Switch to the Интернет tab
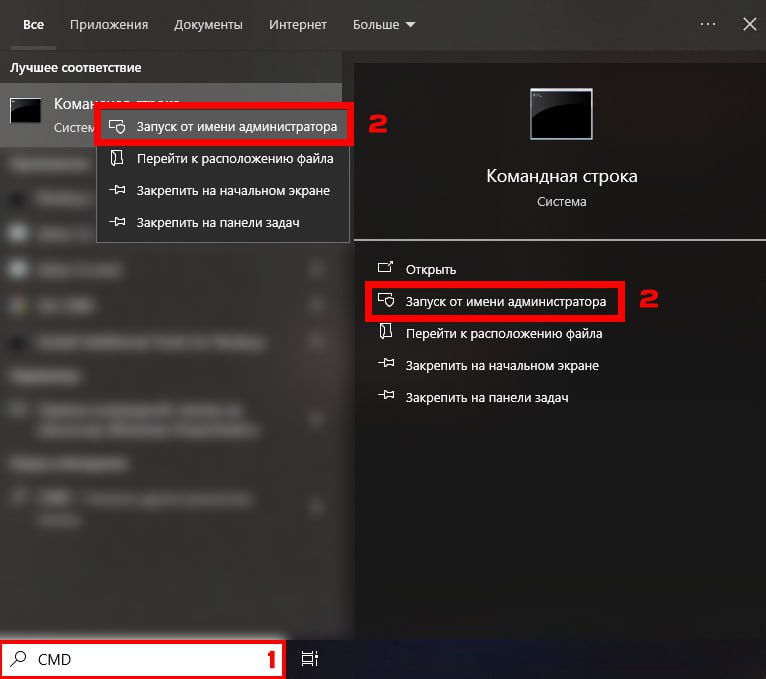The width and height of the screenshot is (766, 679). [x=298, y=24]
